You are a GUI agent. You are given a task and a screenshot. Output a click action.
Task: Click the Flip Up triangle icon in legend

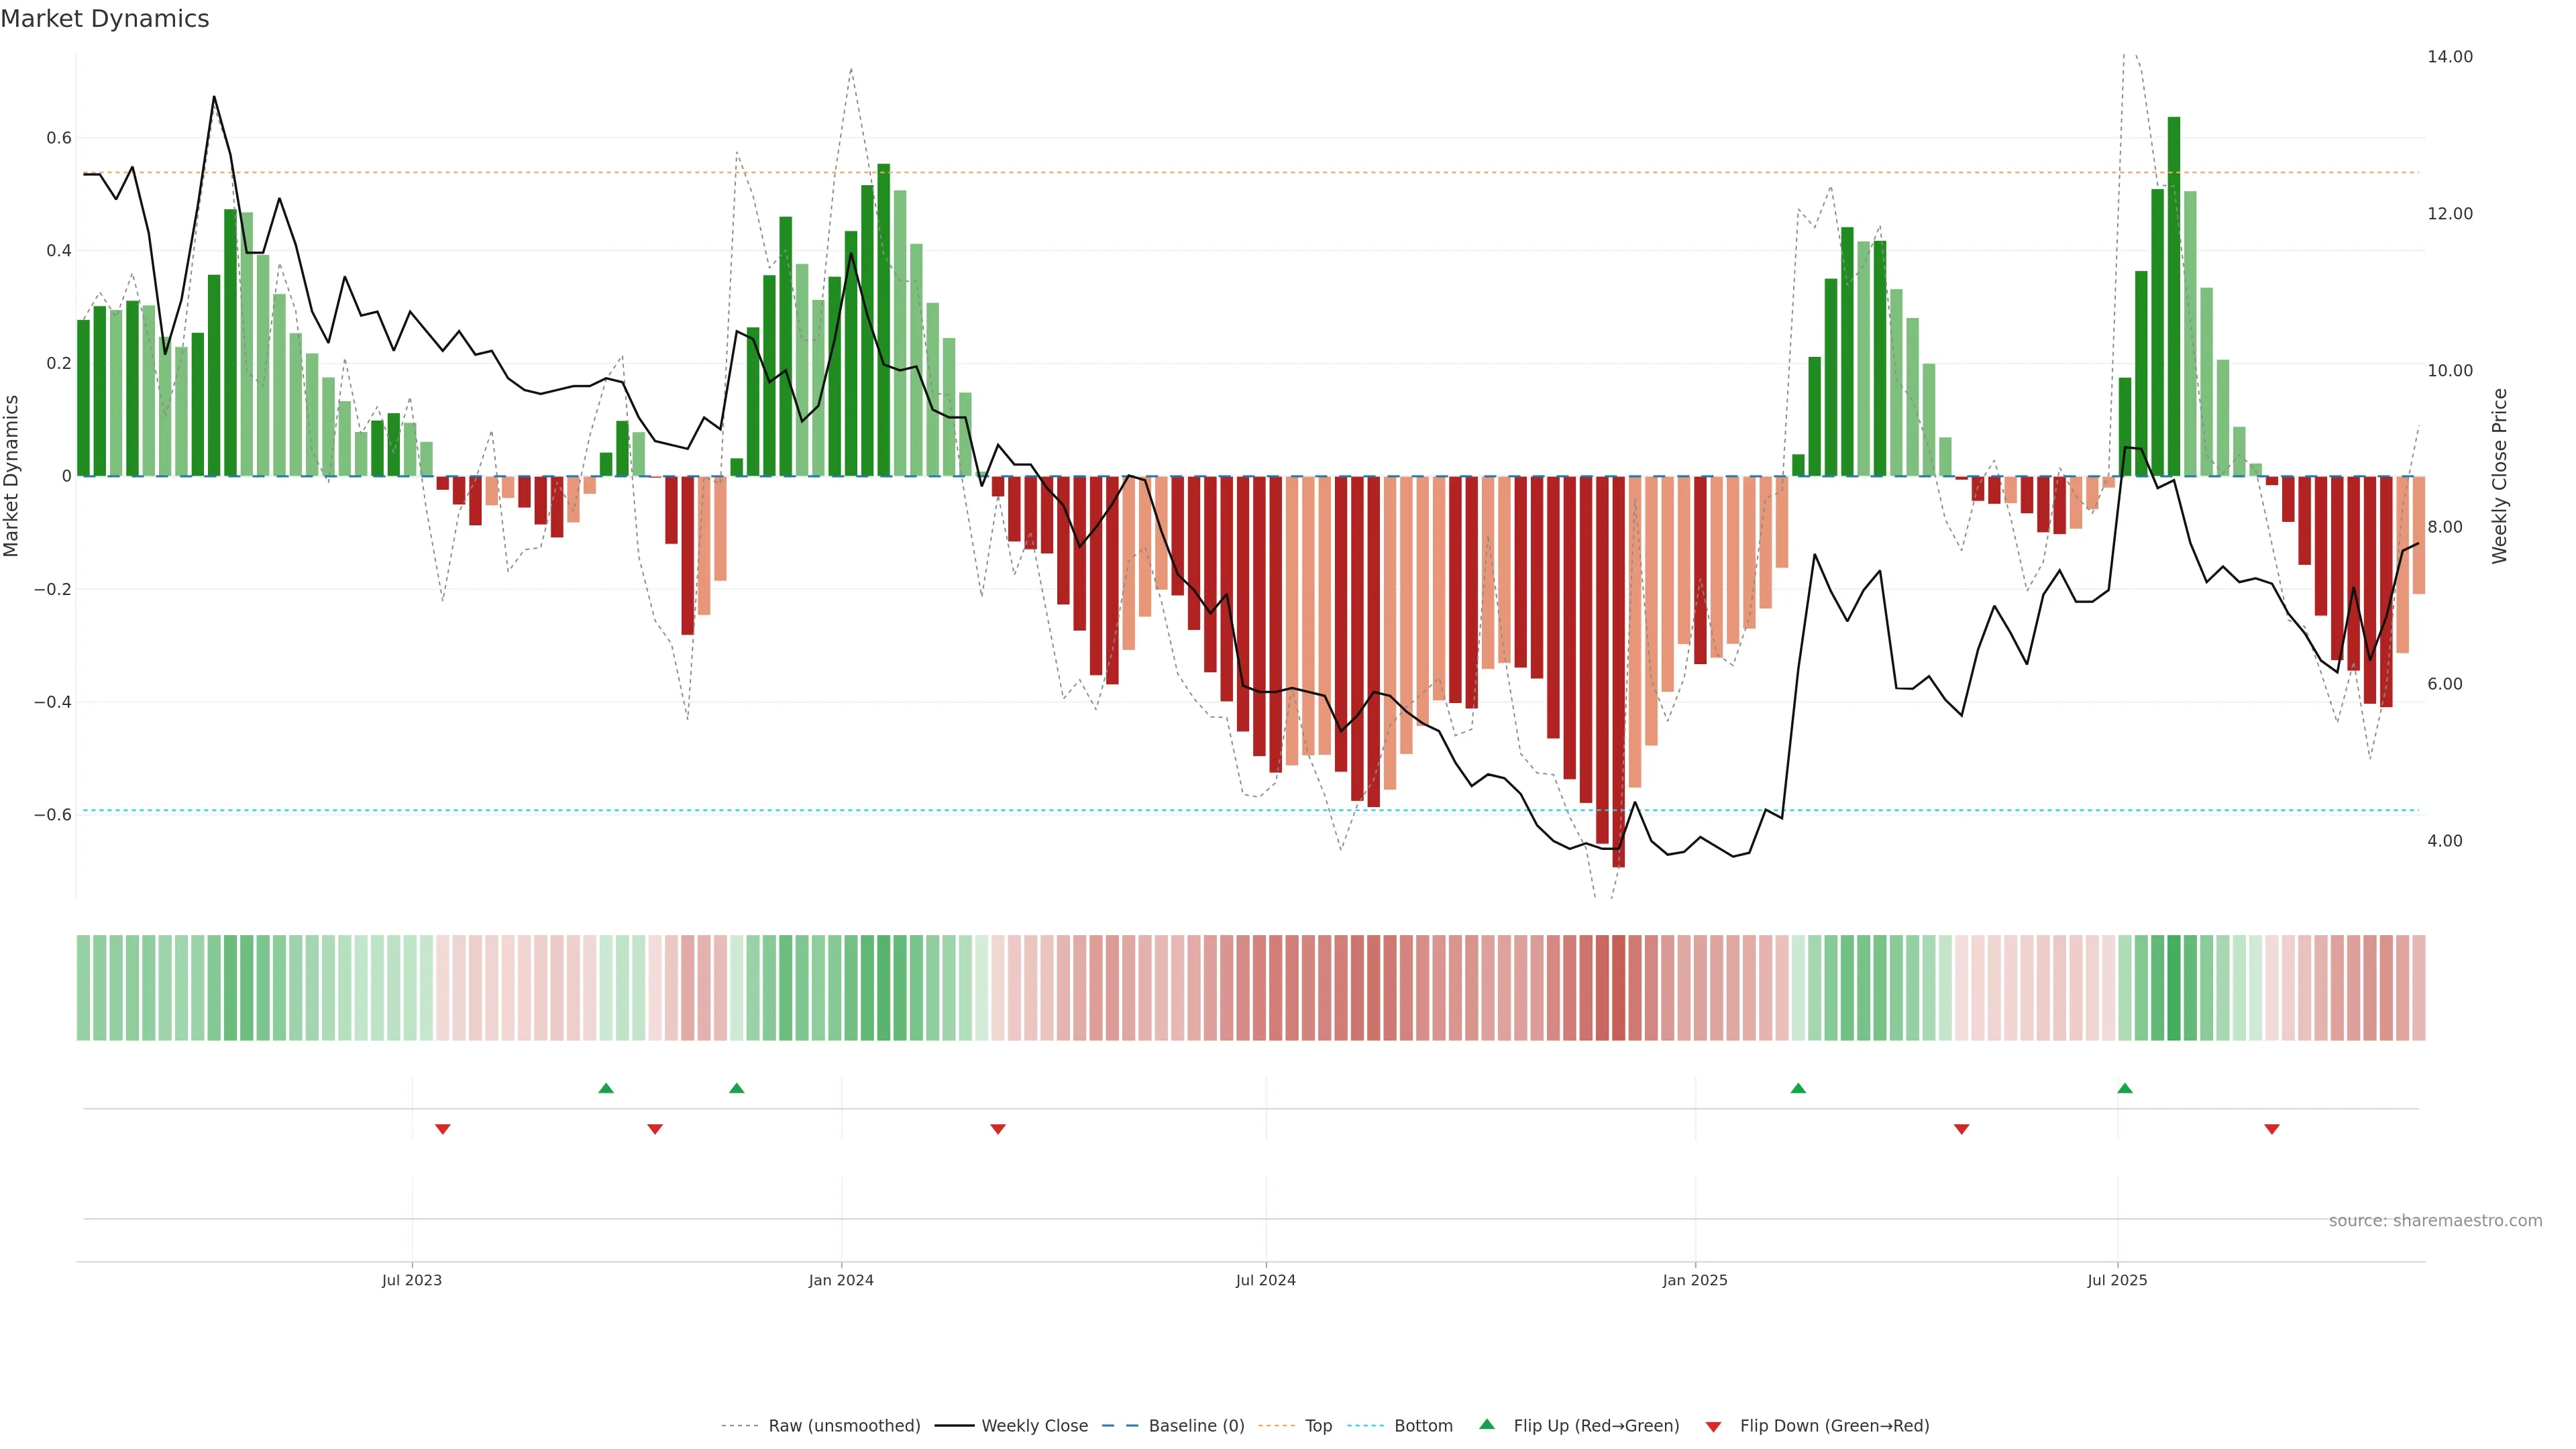coord(1487,1424)
